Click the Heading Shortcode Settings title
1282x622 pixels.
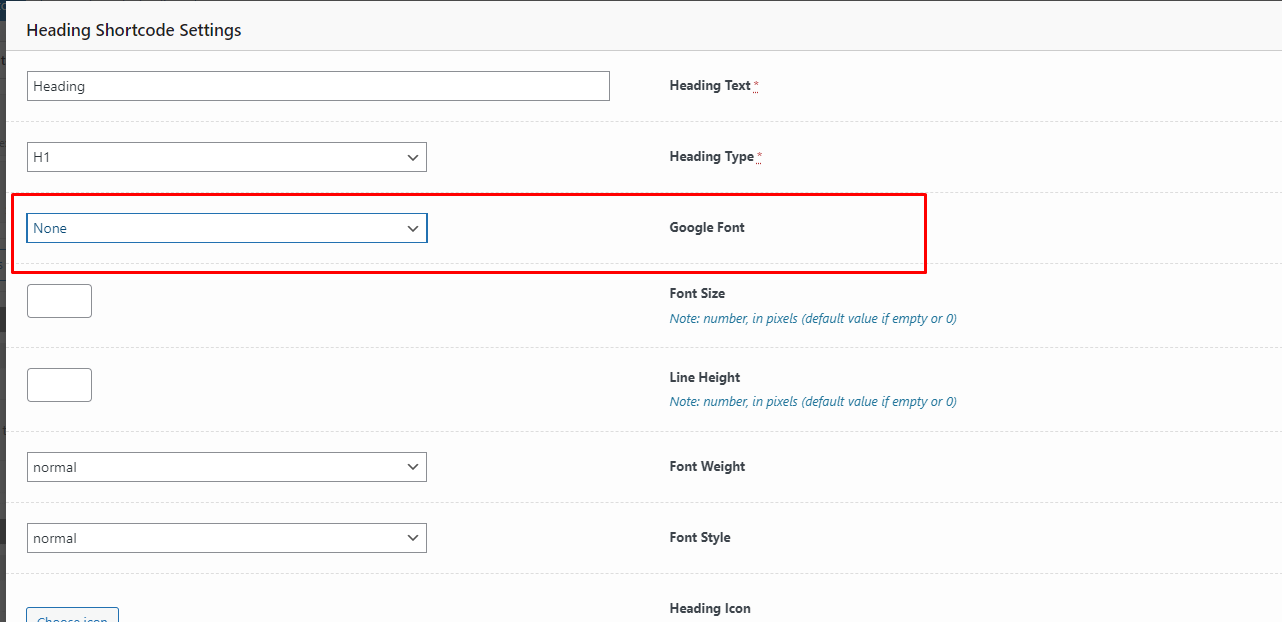click(x=134, y=30)
